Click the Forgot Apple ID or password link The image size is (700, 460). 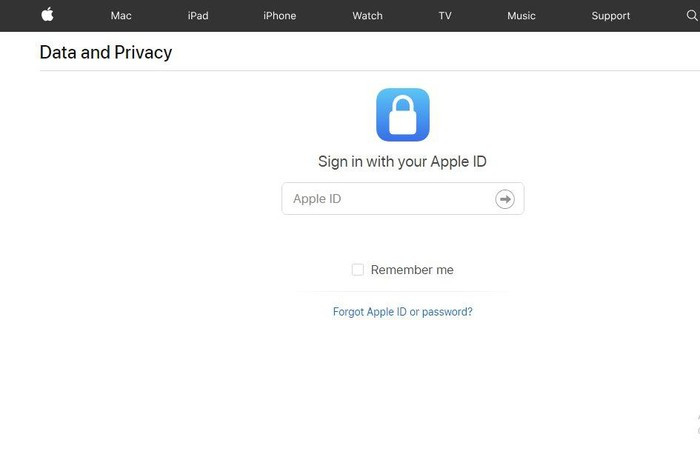[x=402, y=312]
